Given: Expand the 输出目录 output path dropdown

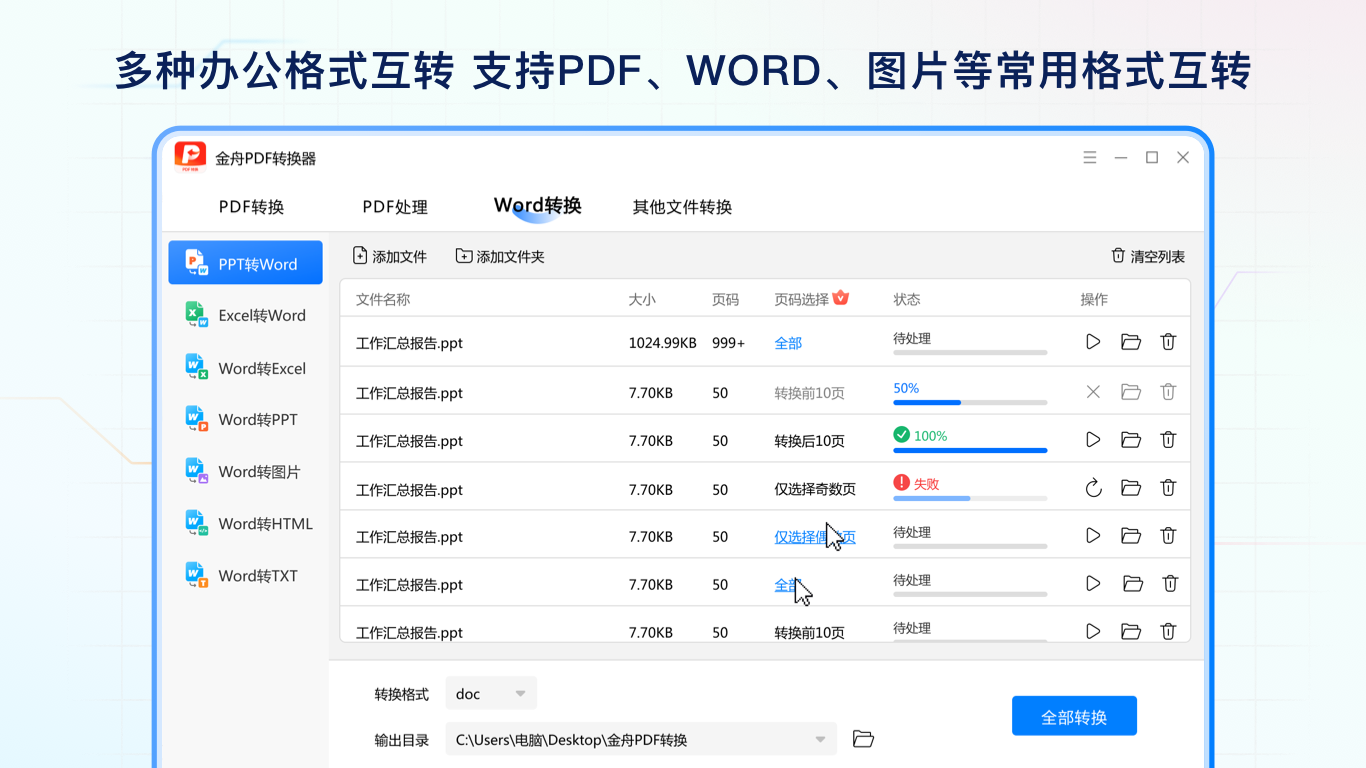Looking at the screenshot, I should click(x=822, y=738).
